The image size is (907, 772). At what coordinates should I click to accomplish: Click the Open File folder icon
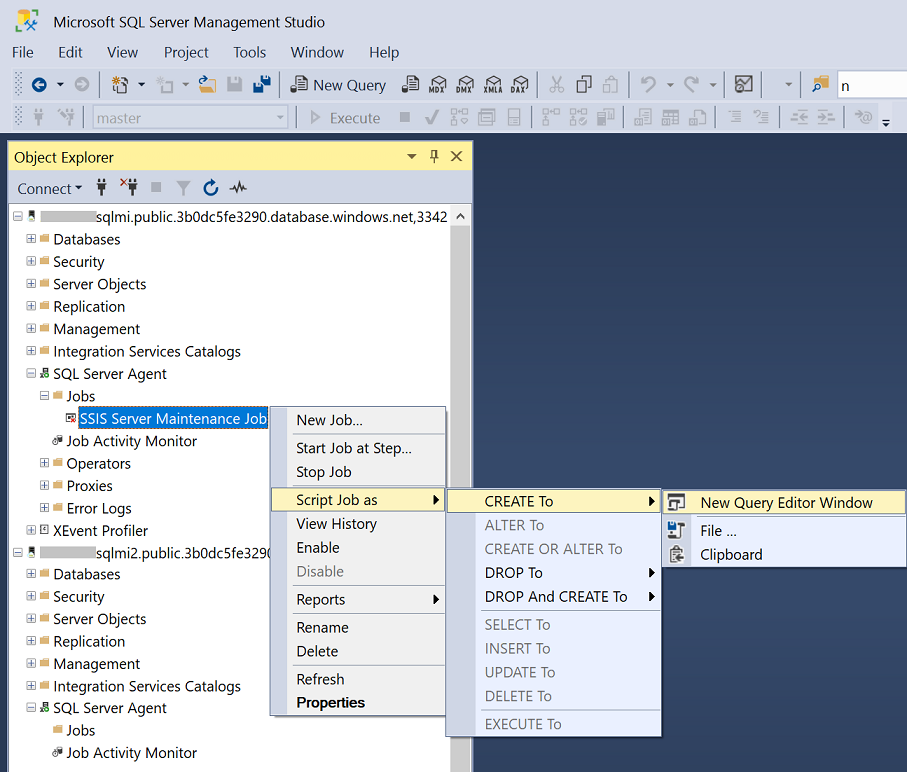pyautogui.click(x=207, y=85)
